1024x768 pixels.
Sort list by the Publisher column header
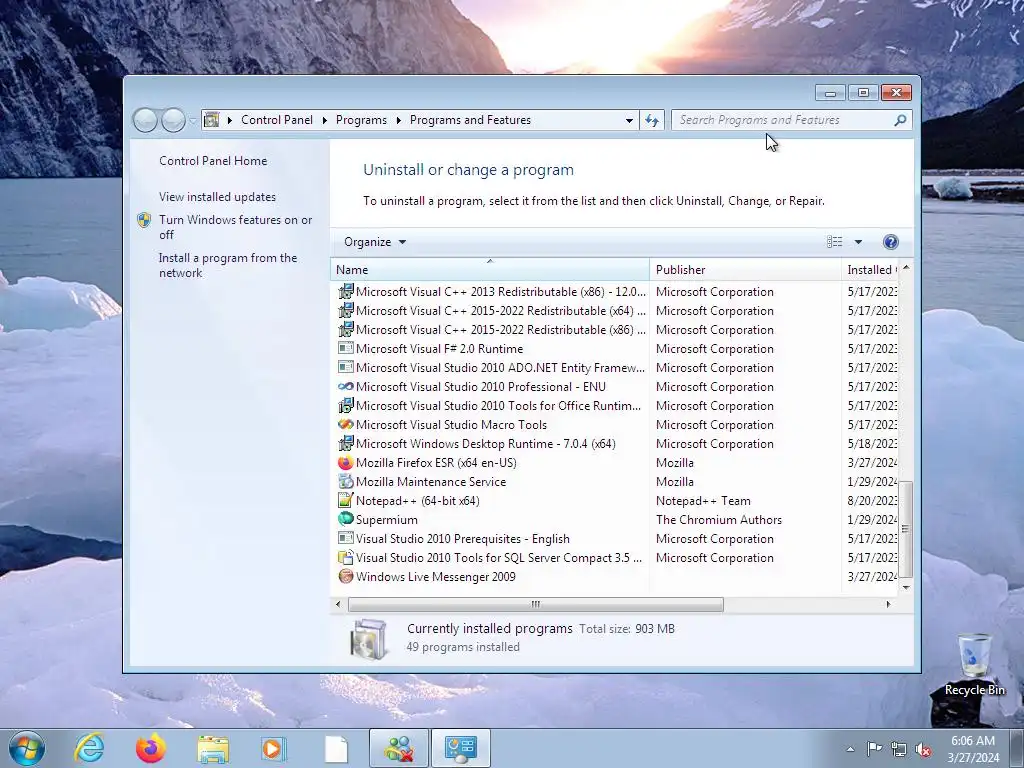[x=745, y=270]
